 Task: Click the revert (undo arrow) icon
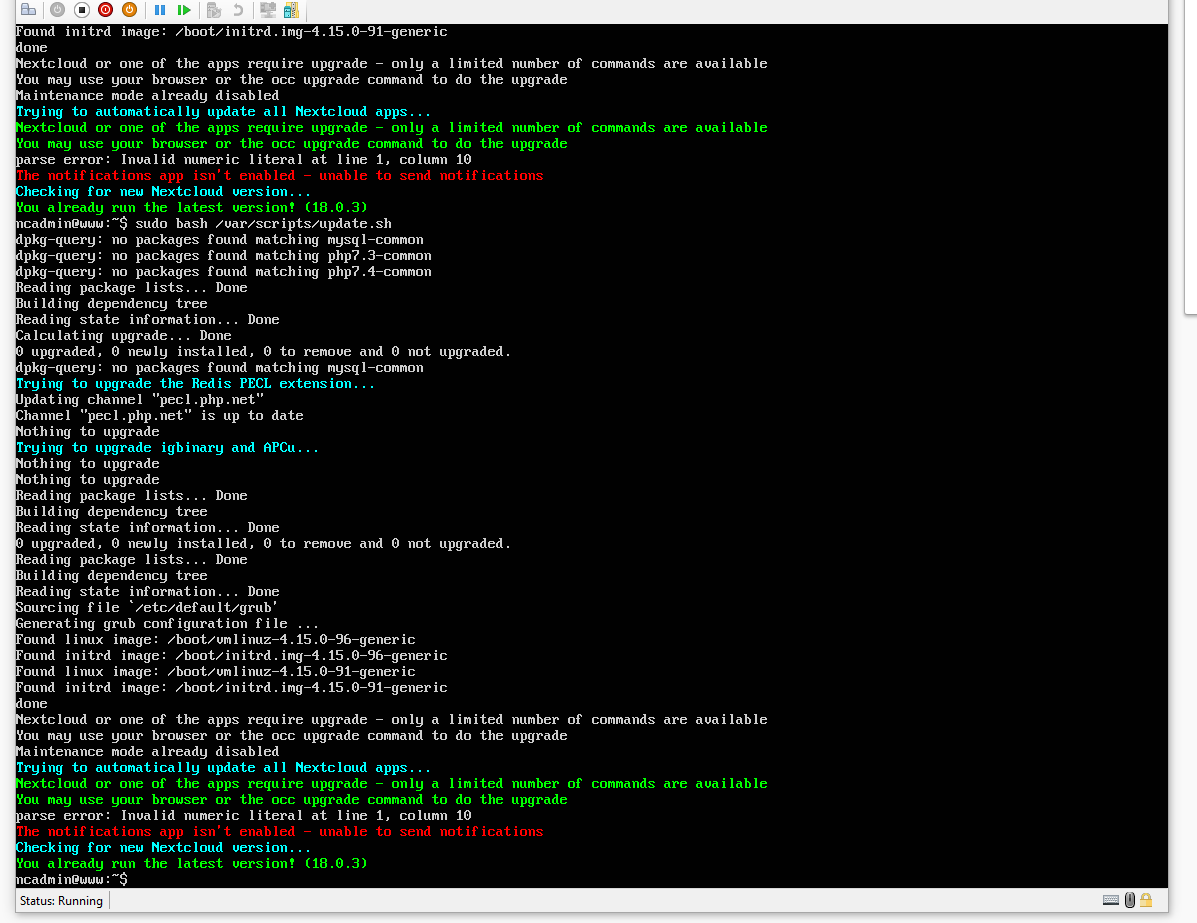click(238, 10)
